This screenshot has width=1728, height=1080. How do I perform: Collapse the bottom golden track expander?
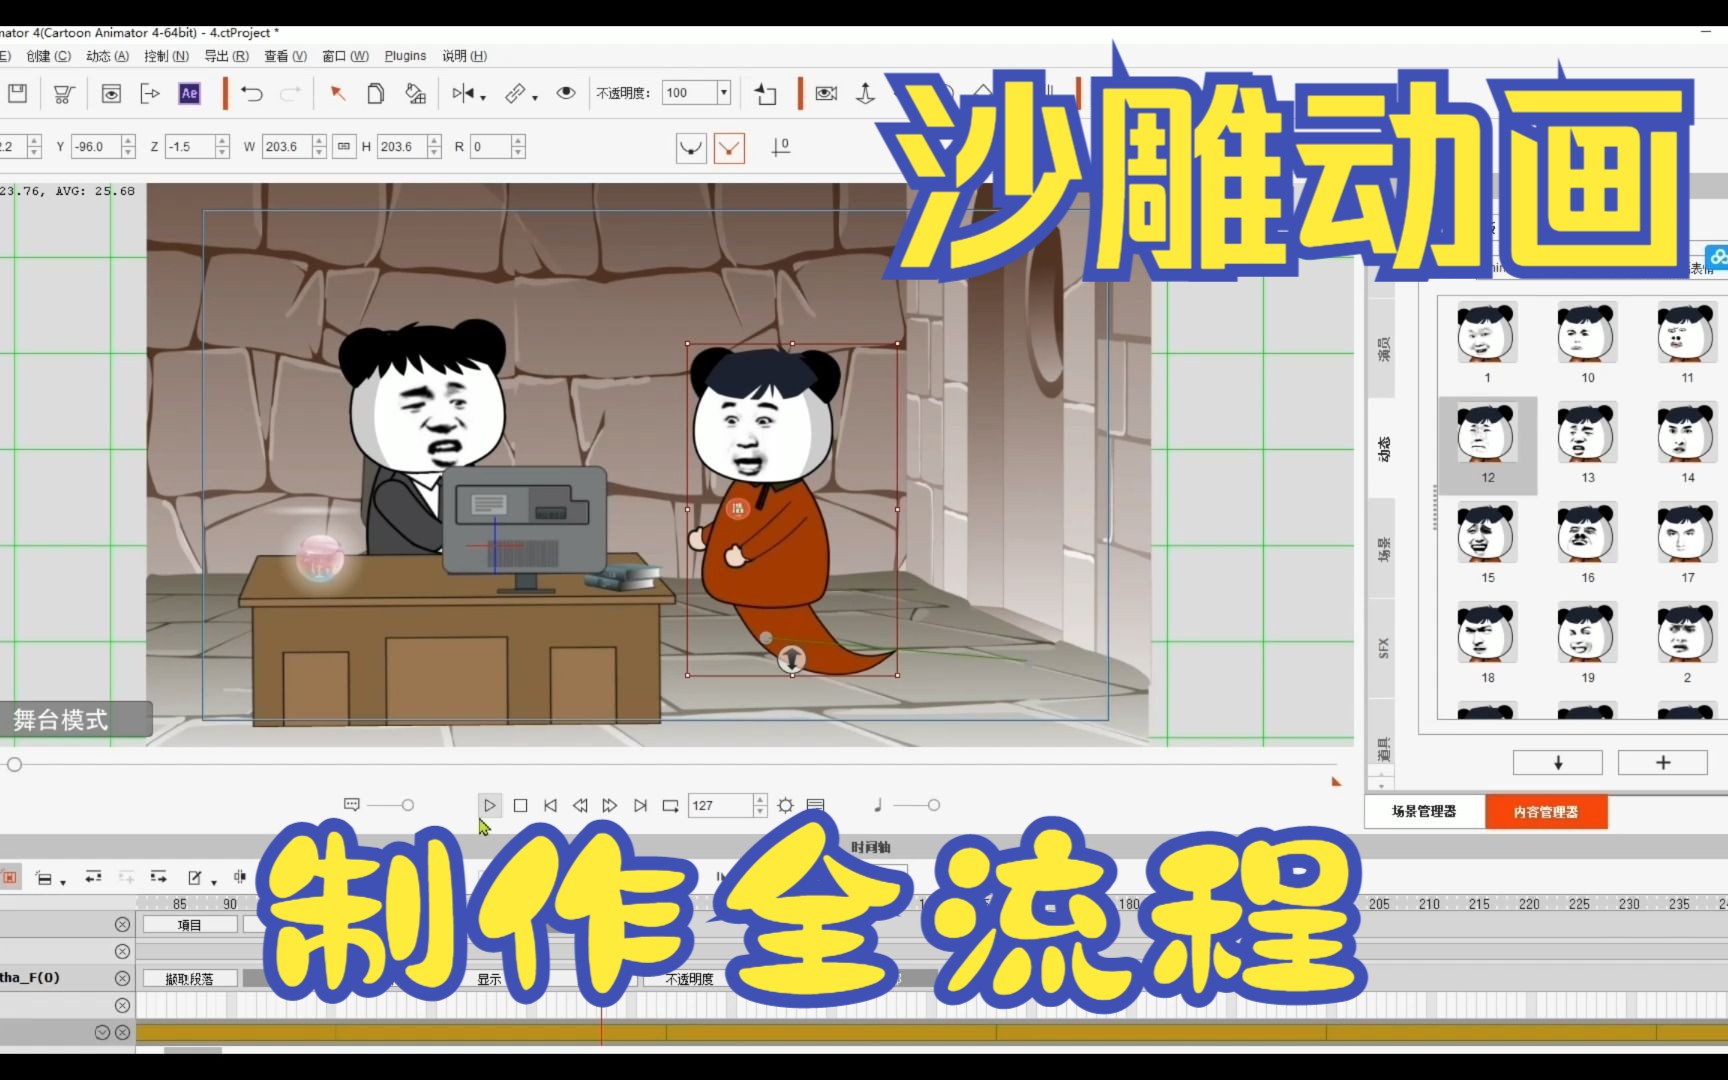tap(102, 1032)
